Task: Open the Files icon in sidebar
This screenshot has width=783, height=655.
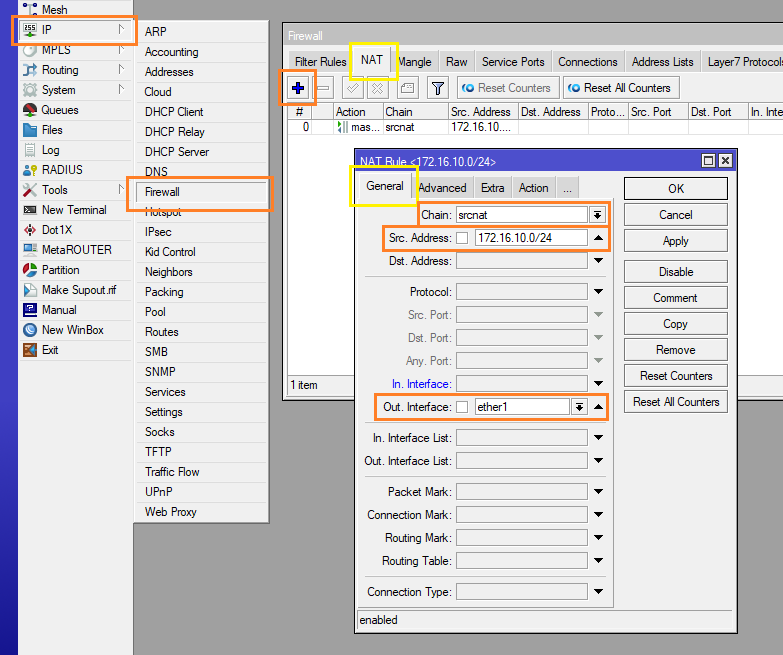Action: (x=29, y=130)
